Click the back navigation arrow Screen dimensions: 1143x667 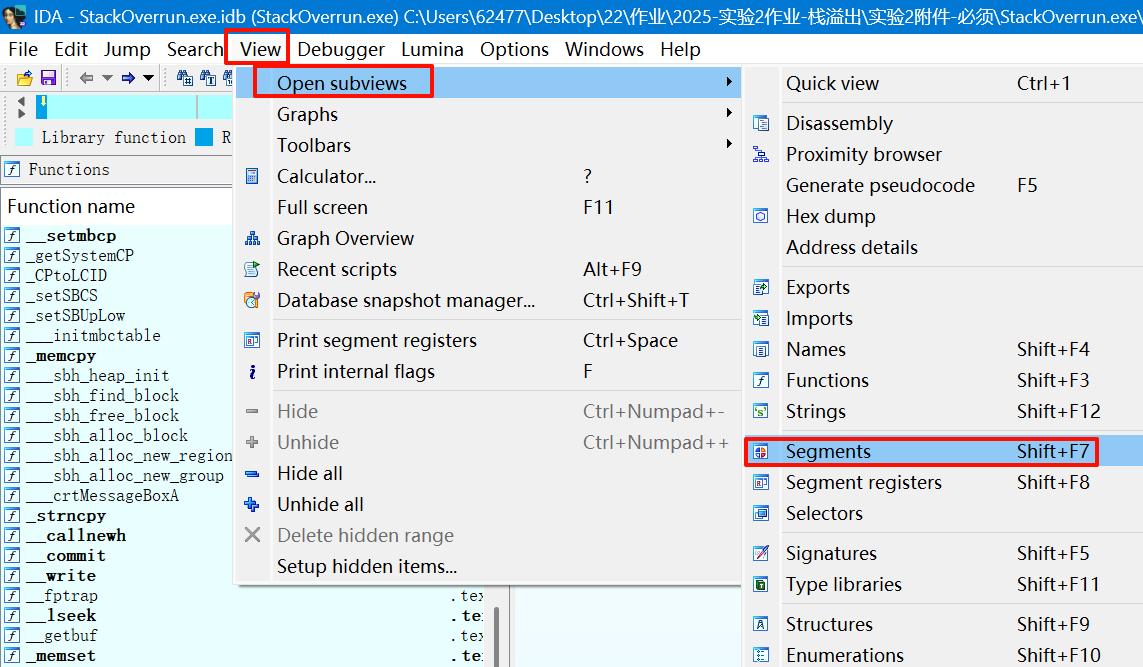(86, 78)
